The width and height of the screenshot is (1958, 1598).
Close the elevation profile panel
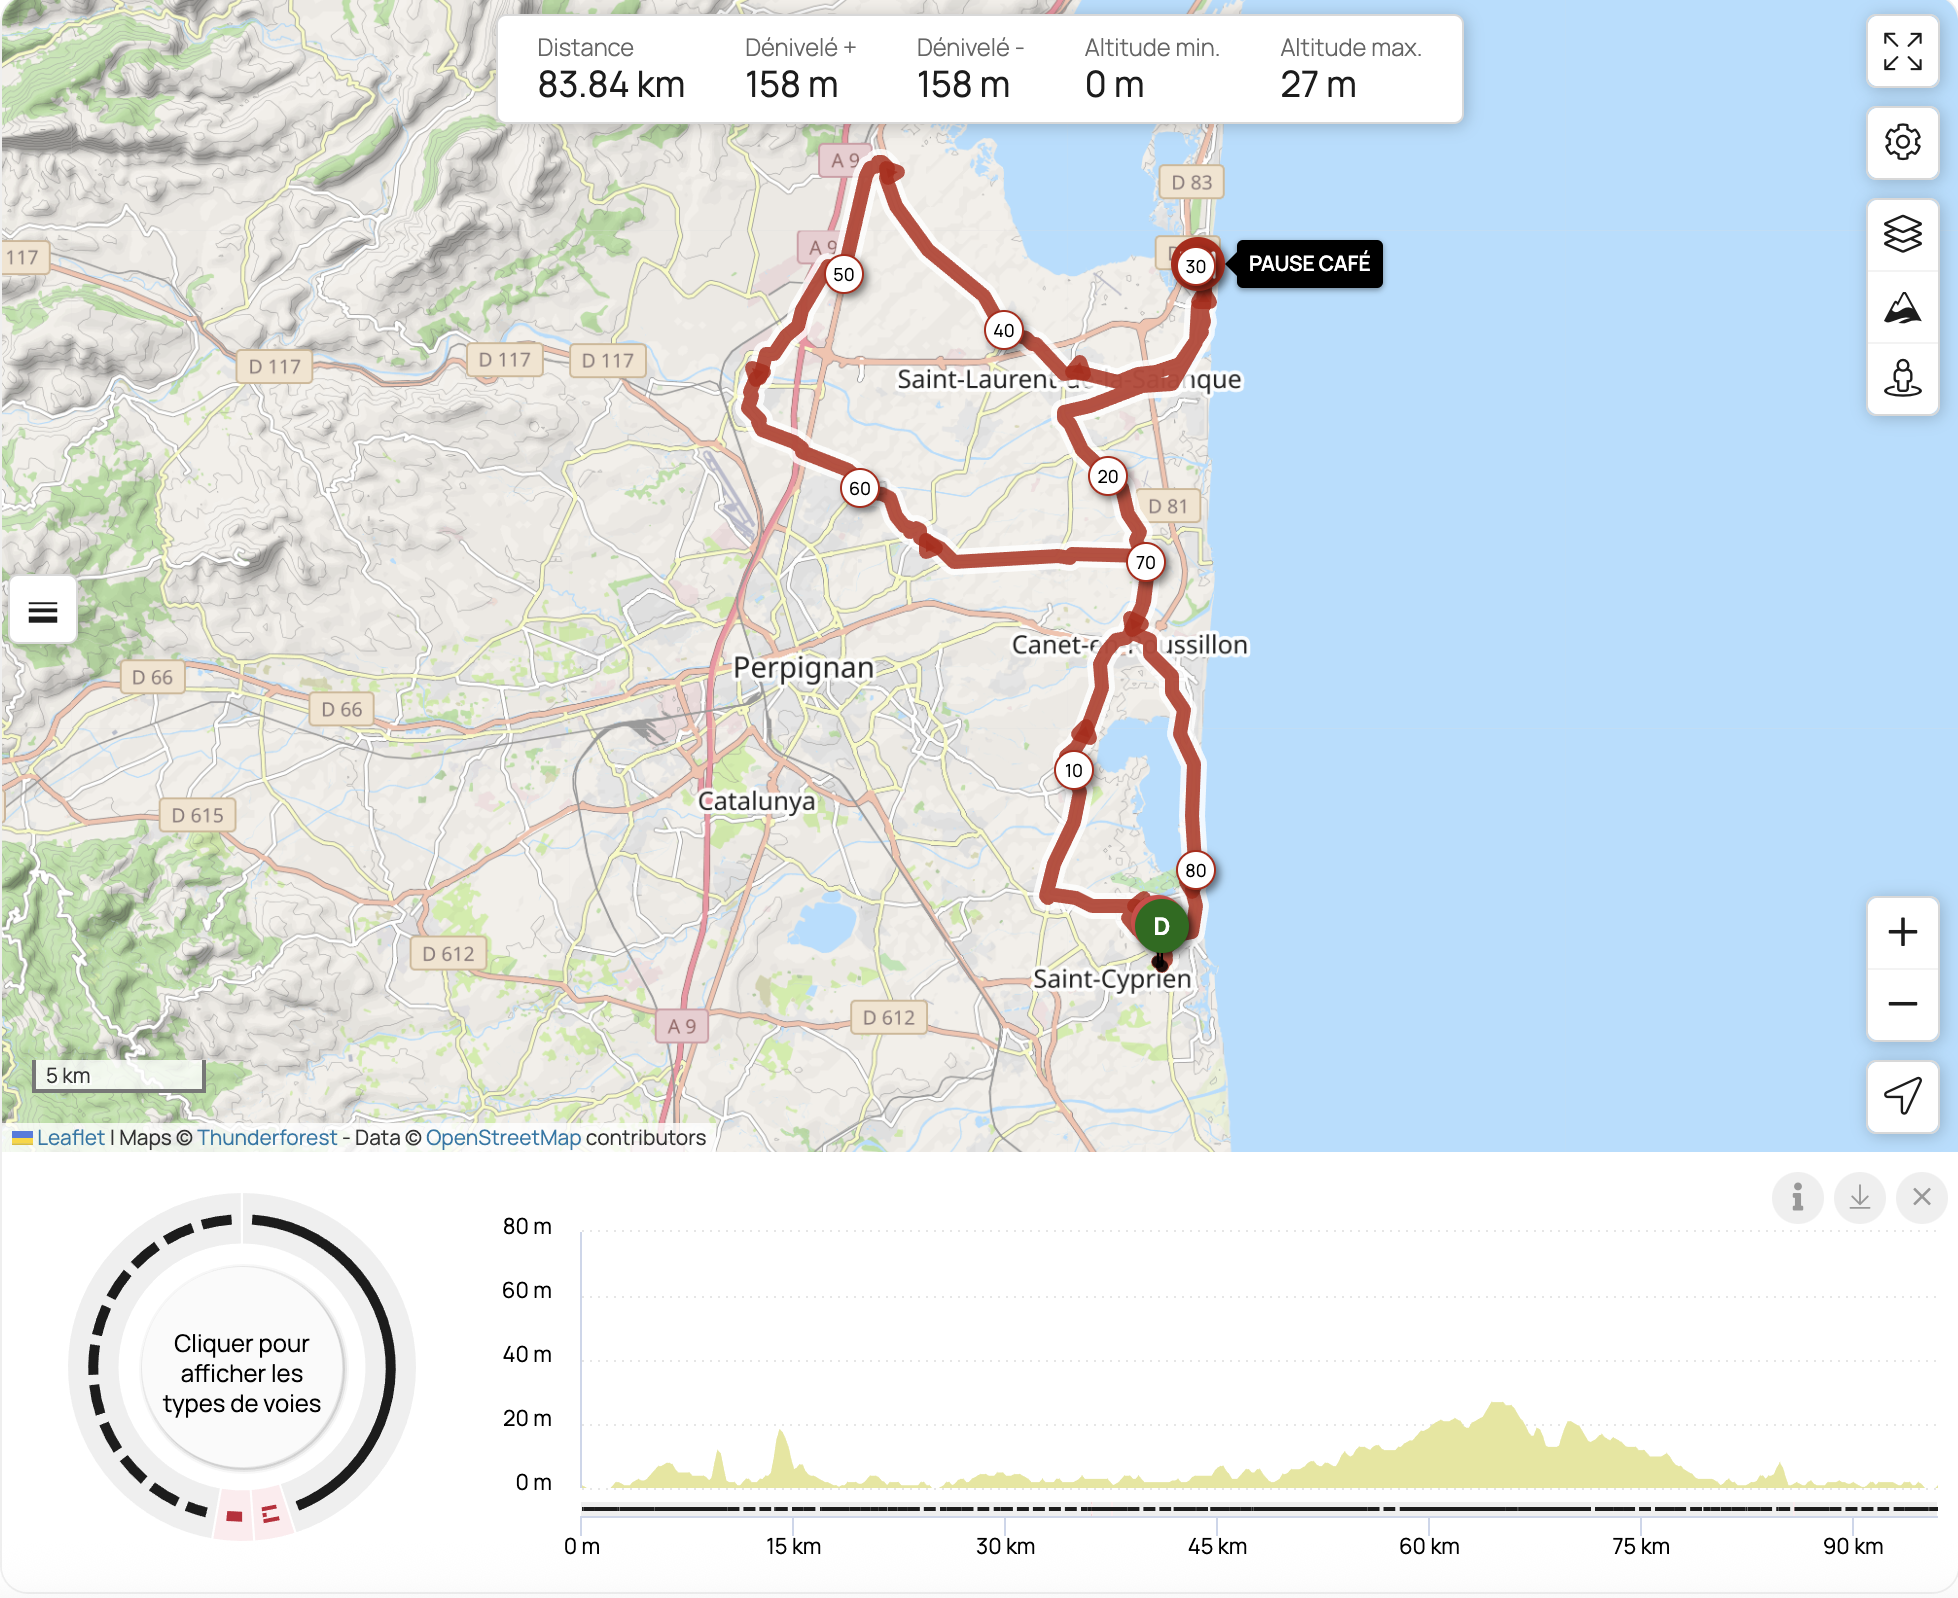pos(1921,1197)
